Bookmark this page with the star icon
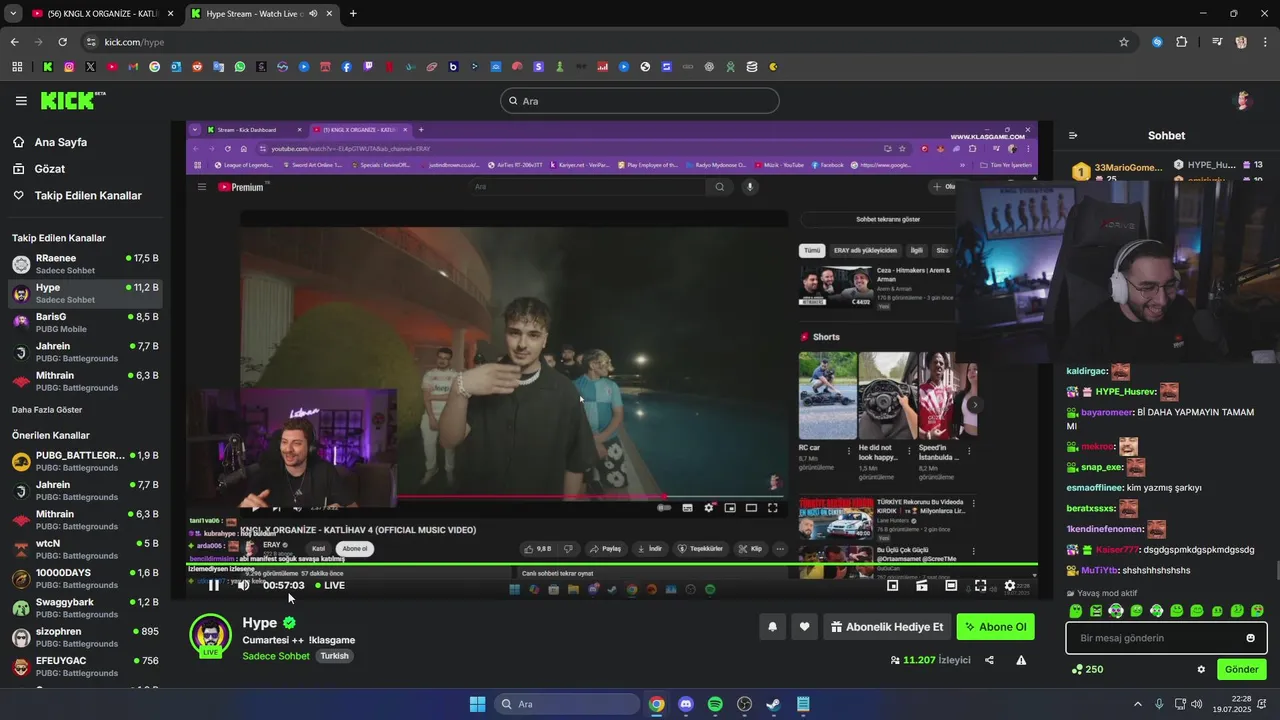The image size is (1280, 720). [x=1124, y=42]
